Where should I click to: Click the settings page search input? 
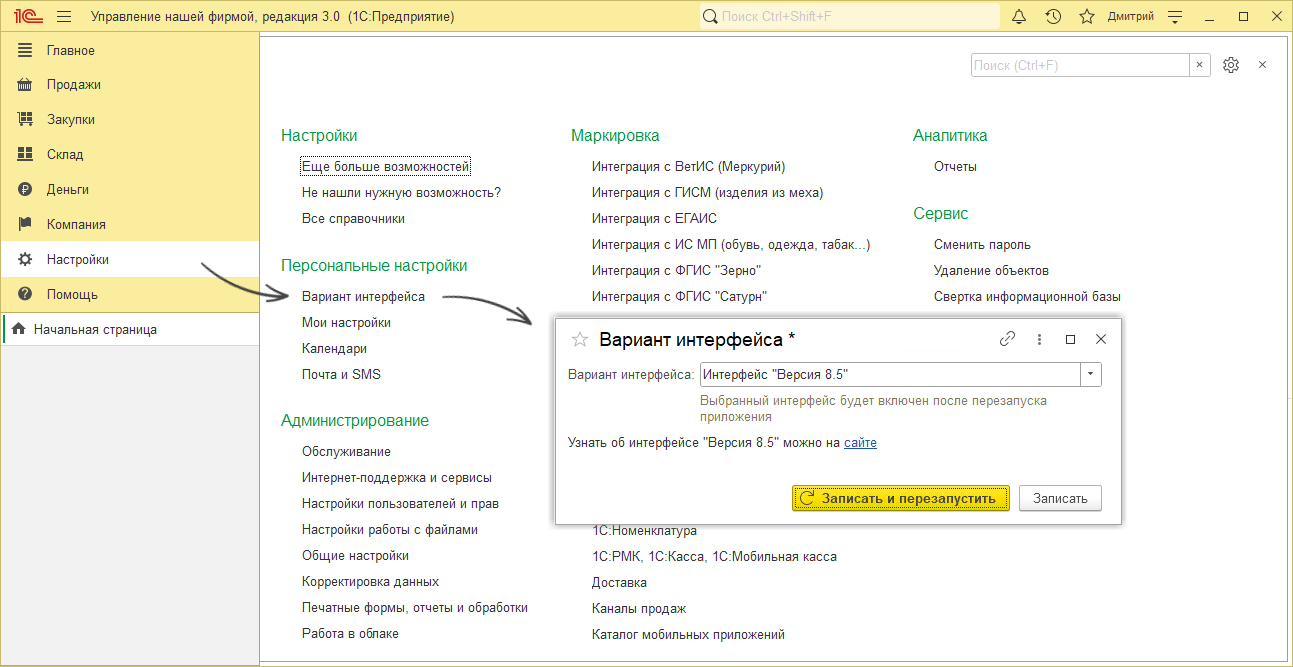click(1080, 65)
